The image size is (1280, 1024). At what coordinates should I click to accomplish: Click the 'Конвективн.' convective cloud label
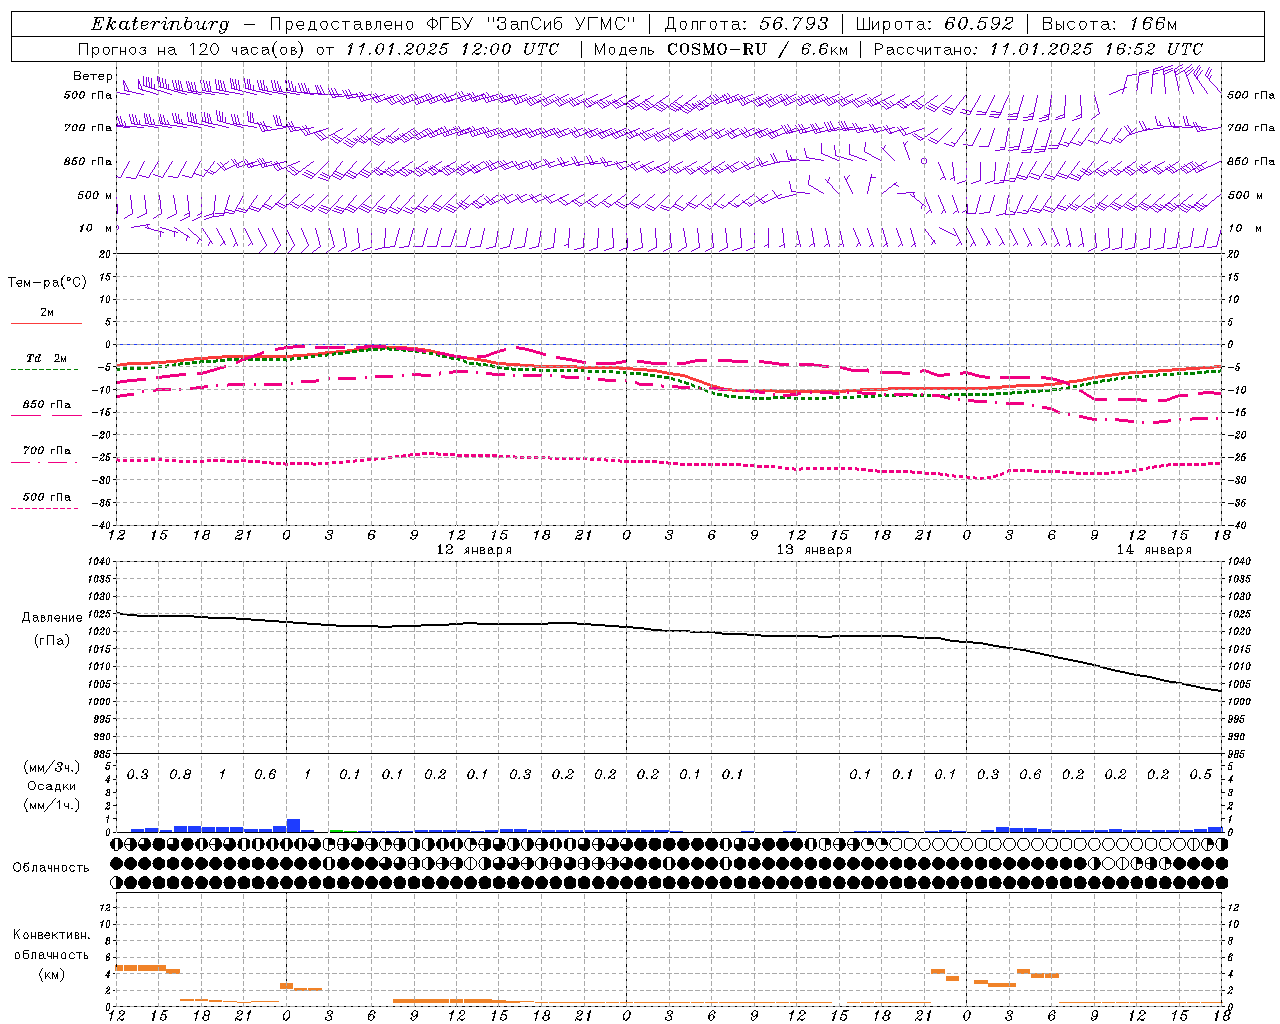pos(52,934)
